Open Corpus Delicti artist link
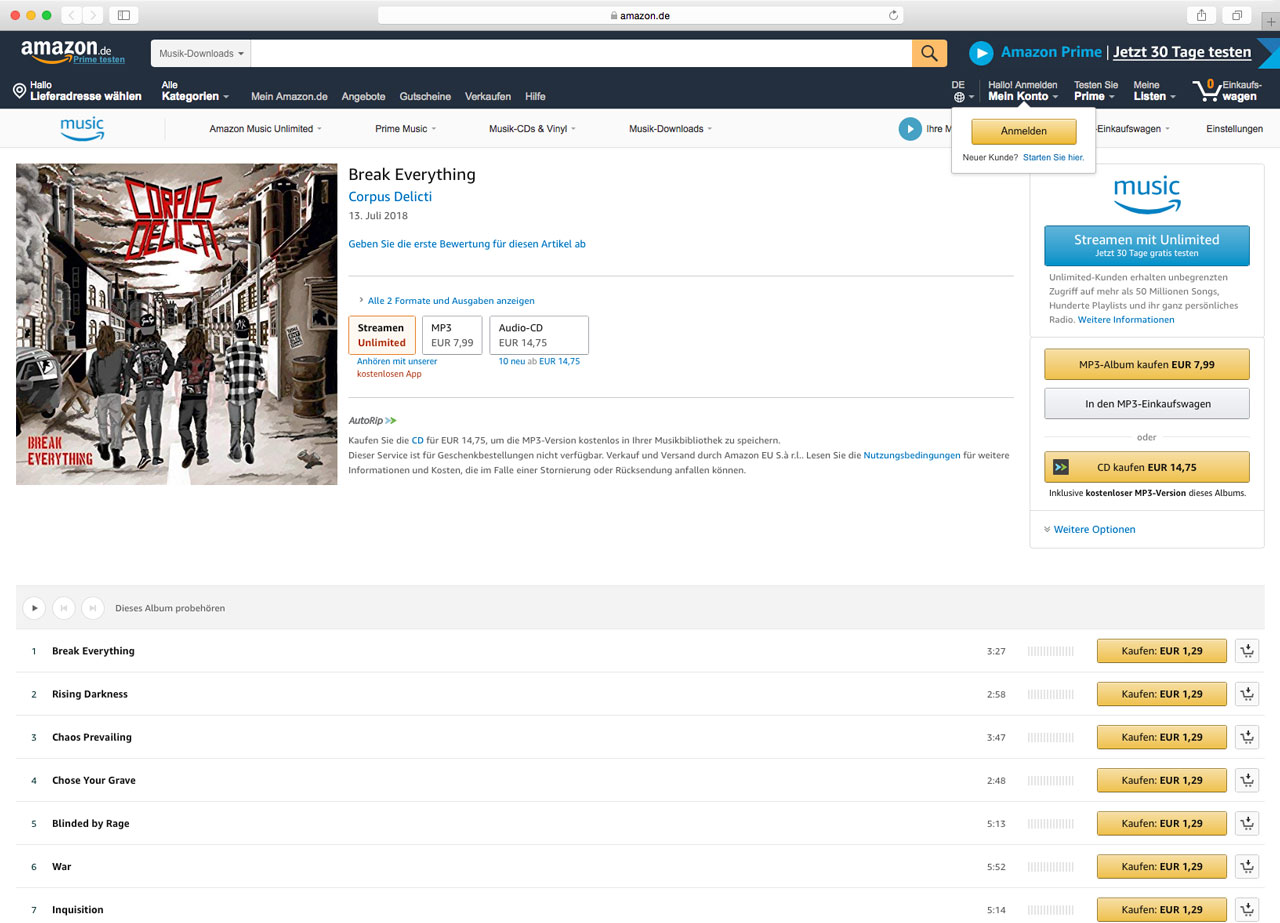This screenshot has width=1280, height=923. pyautogui.click(x=390, y=196)
